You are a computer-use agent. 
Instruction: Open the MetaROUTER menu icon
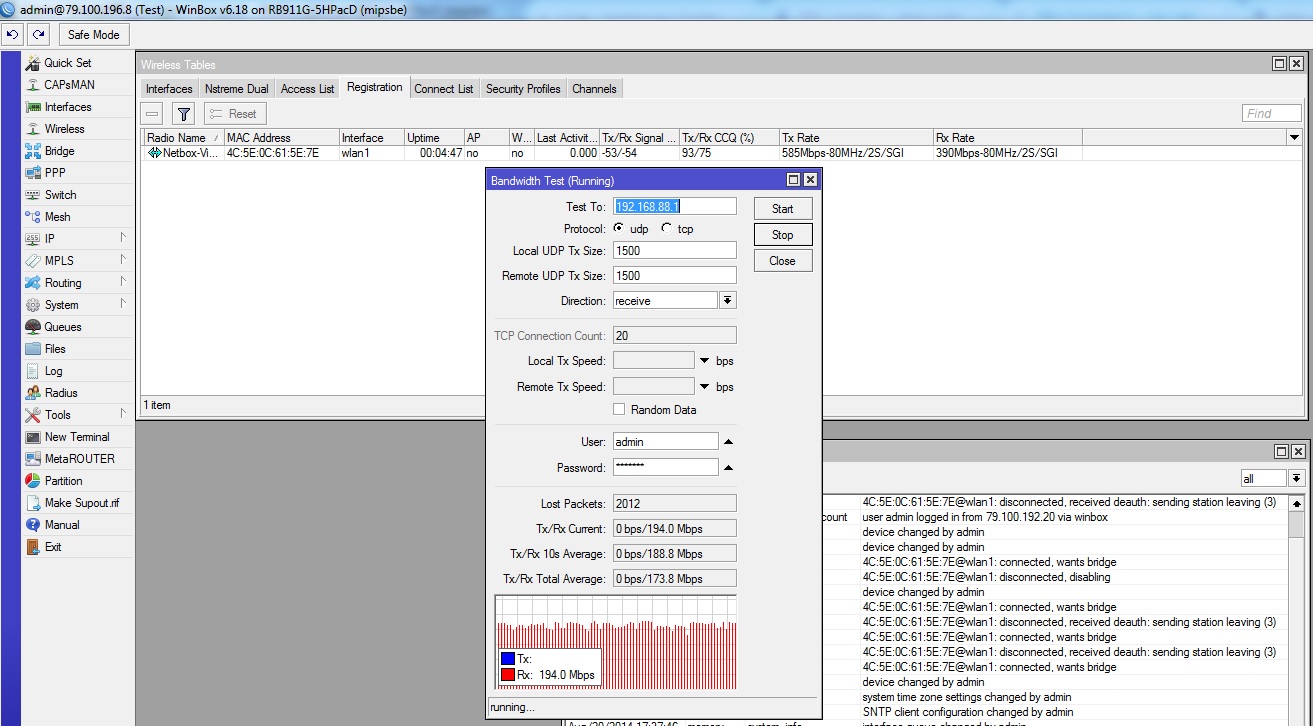coord(33,459)
